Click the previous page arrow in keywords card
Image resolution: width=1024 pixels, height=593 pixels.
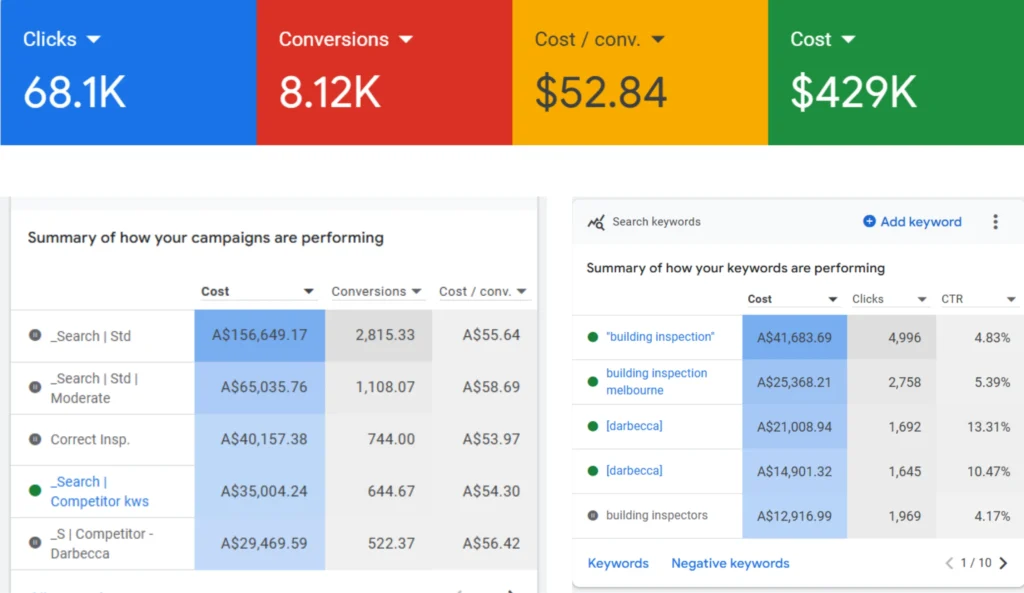pyautogui.click(x=949, y=563)
